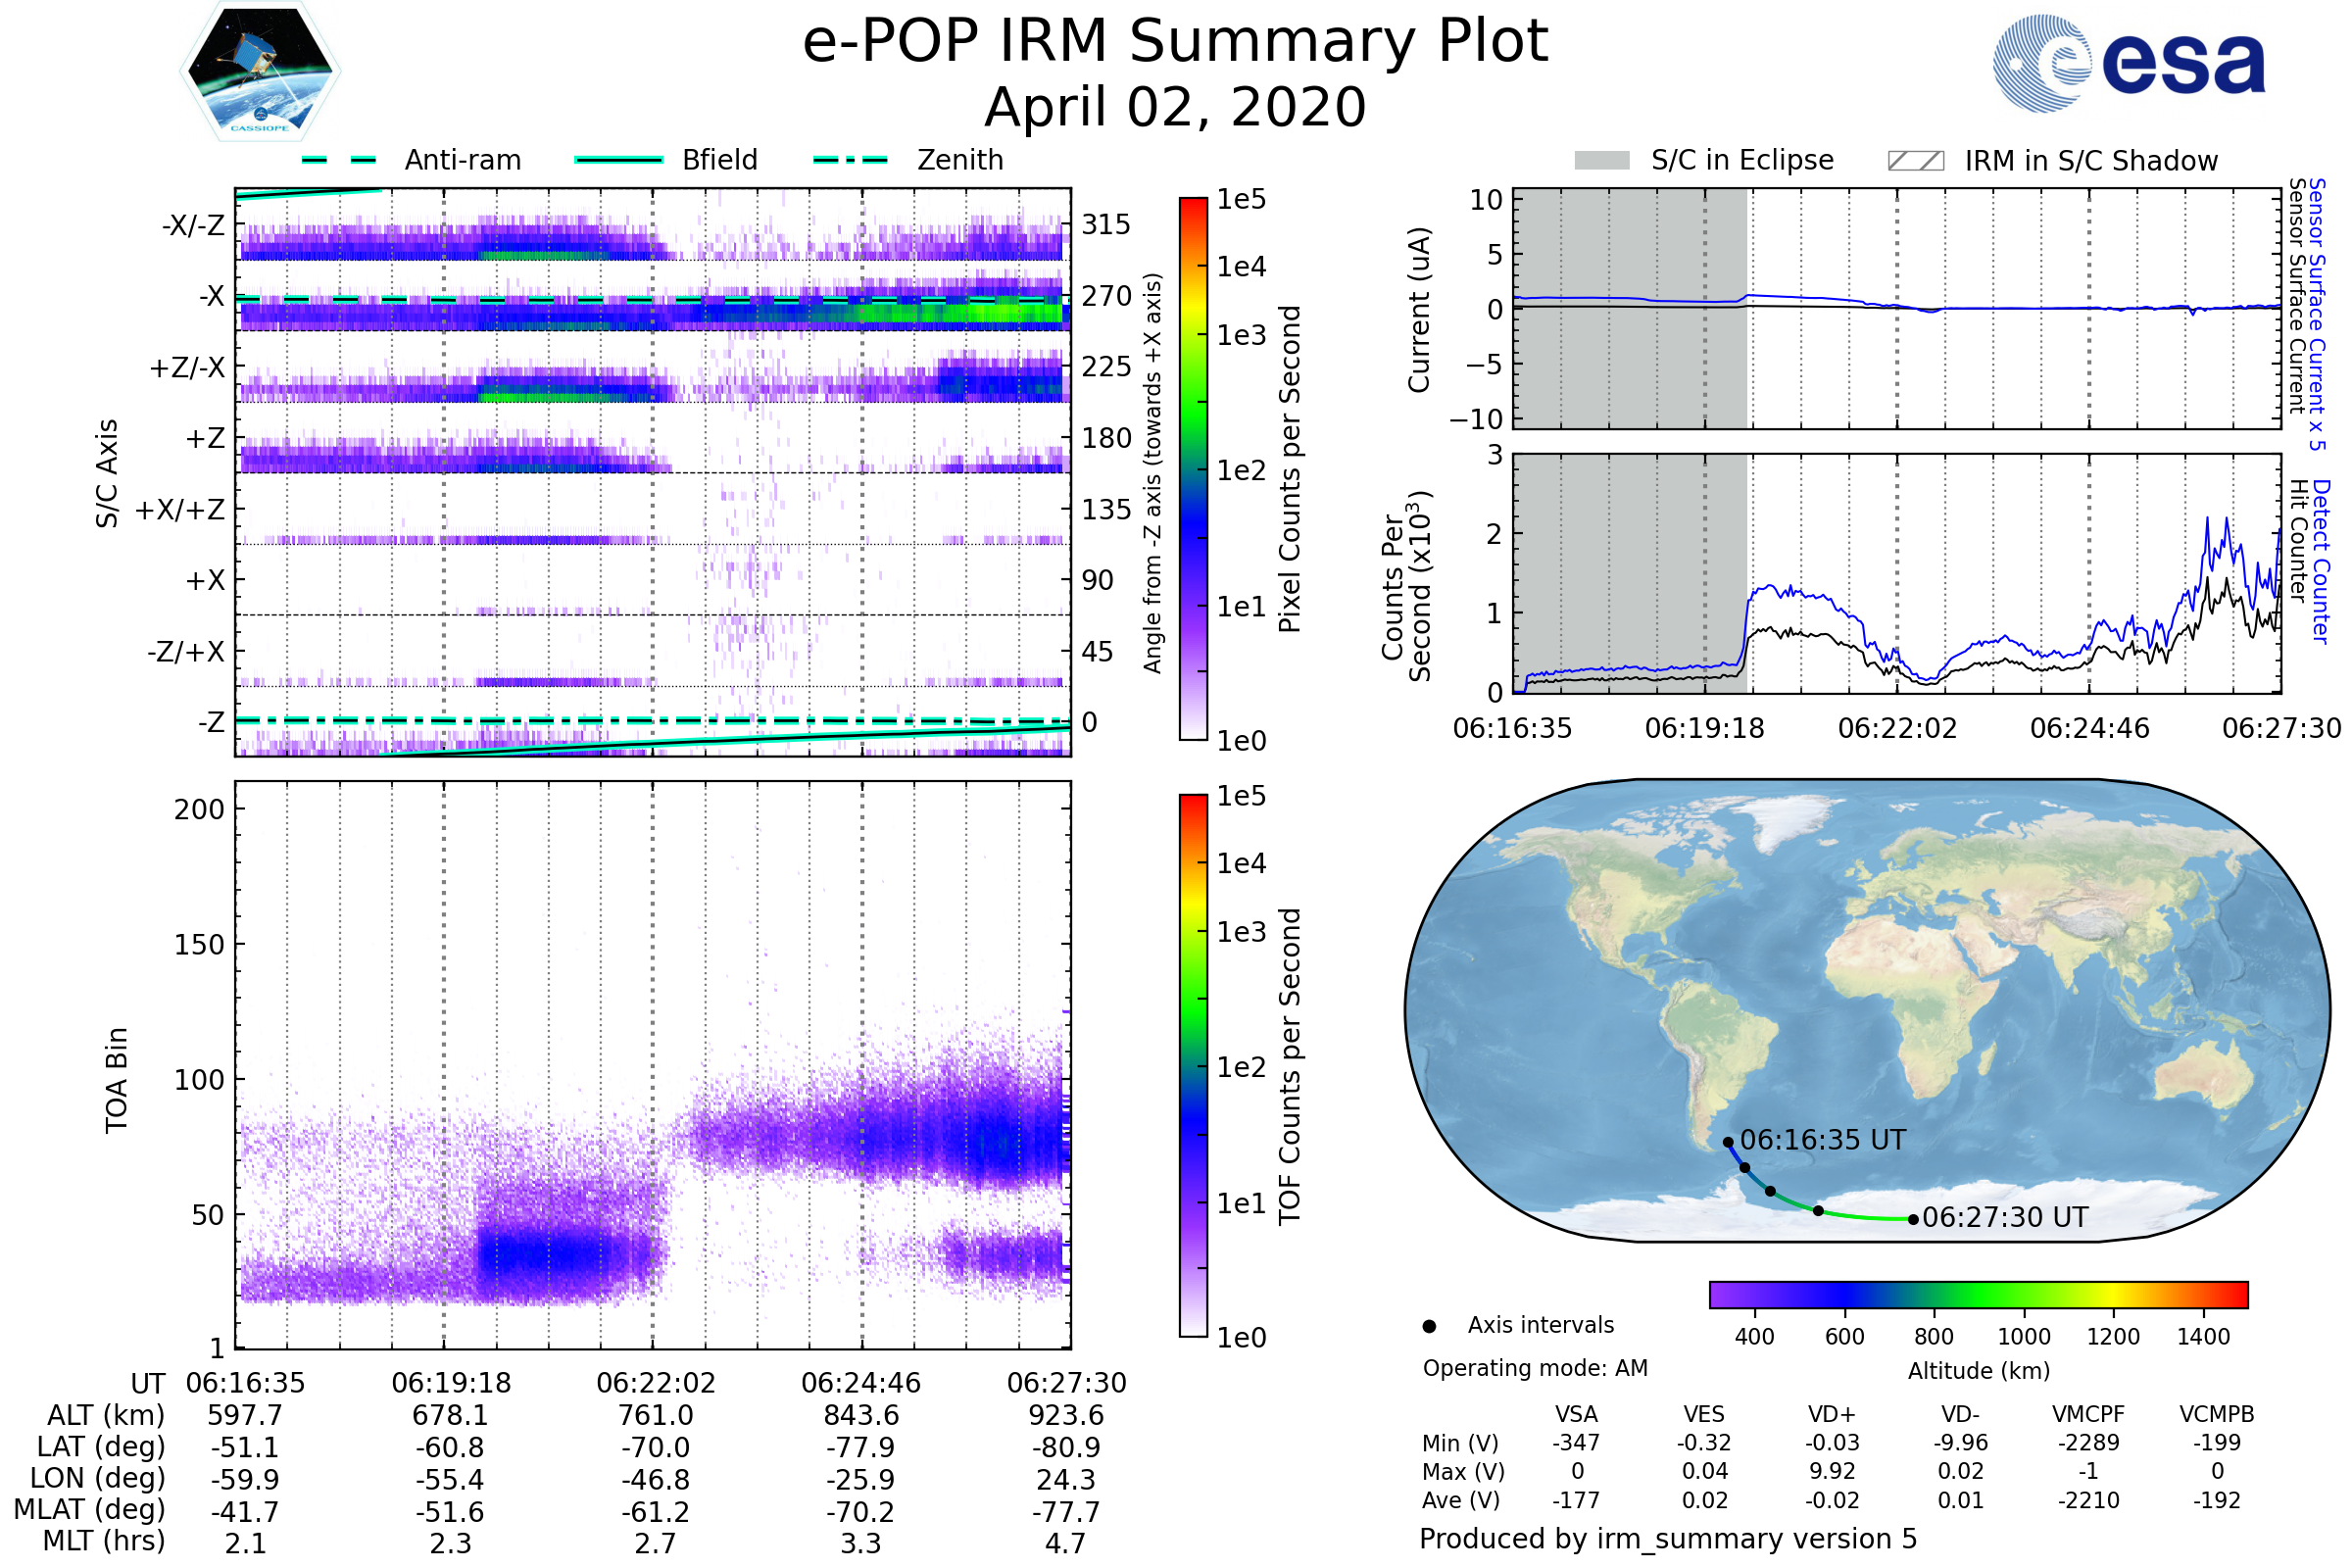Click the VMCPF column header in voltage table
2352x1568 pixels.
[2088, 1414]
